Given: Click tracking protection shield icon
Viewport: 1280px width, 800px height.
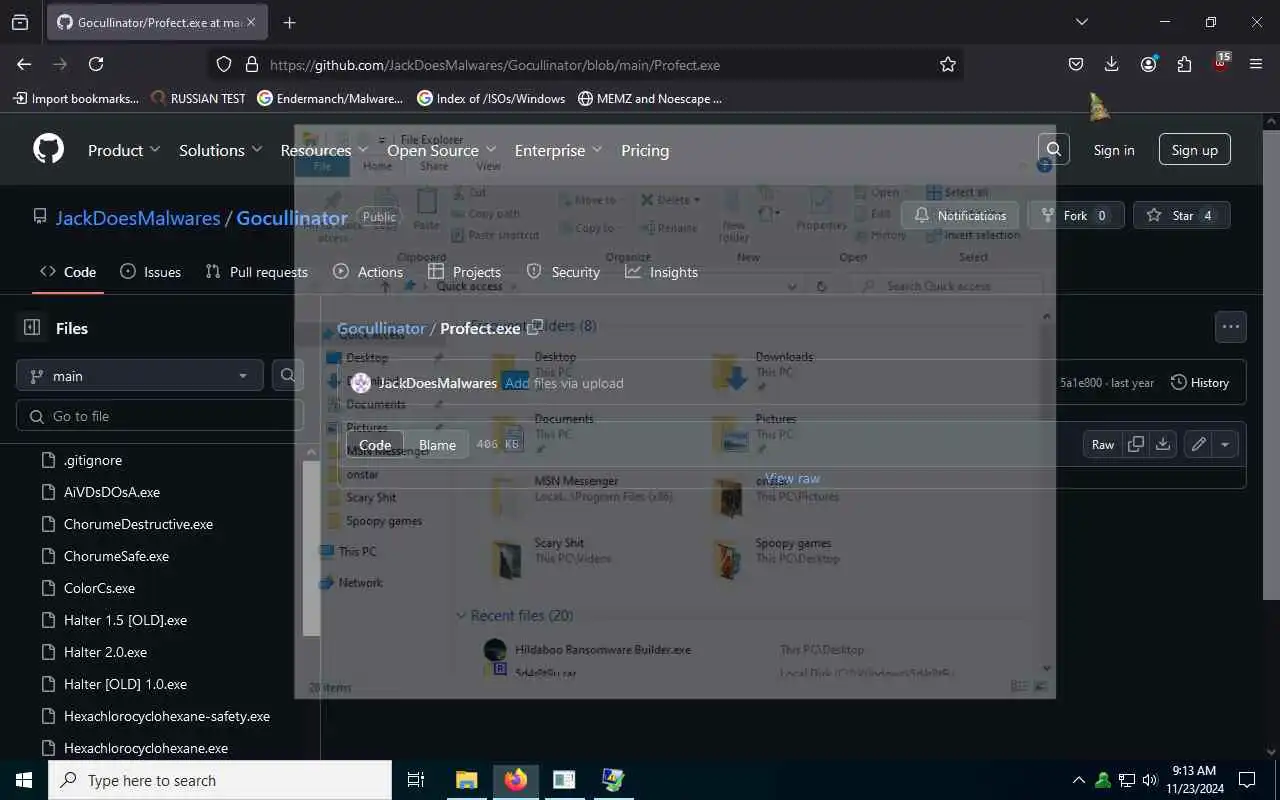Looking at the screenshot, I should [224, 64].
